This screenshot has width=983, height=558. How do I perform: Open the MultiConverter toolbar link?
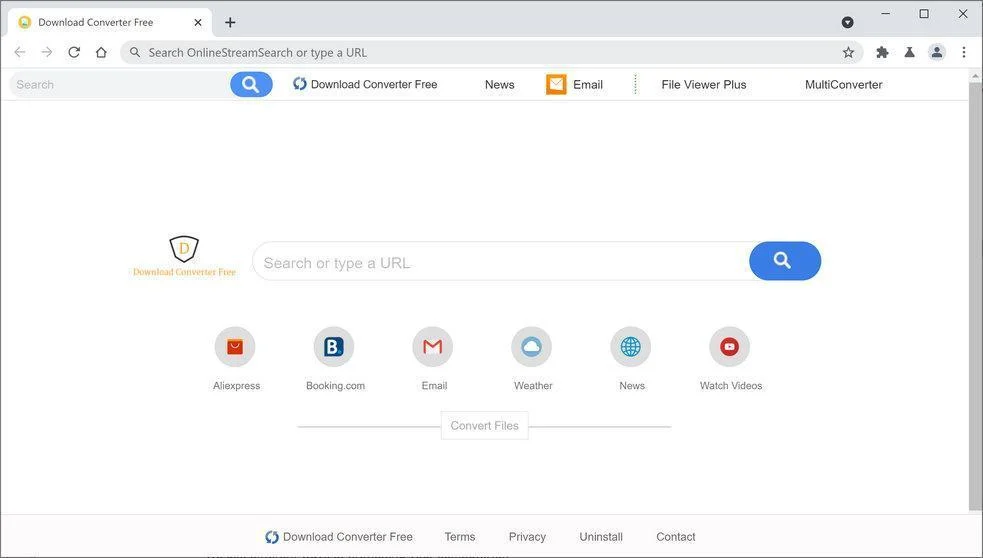pyautogui.click(x=843, y=85)
